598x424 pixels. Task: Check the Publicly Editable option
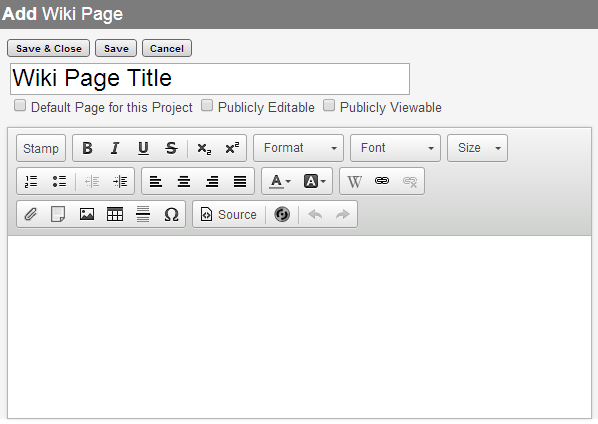tap(207, 105)
